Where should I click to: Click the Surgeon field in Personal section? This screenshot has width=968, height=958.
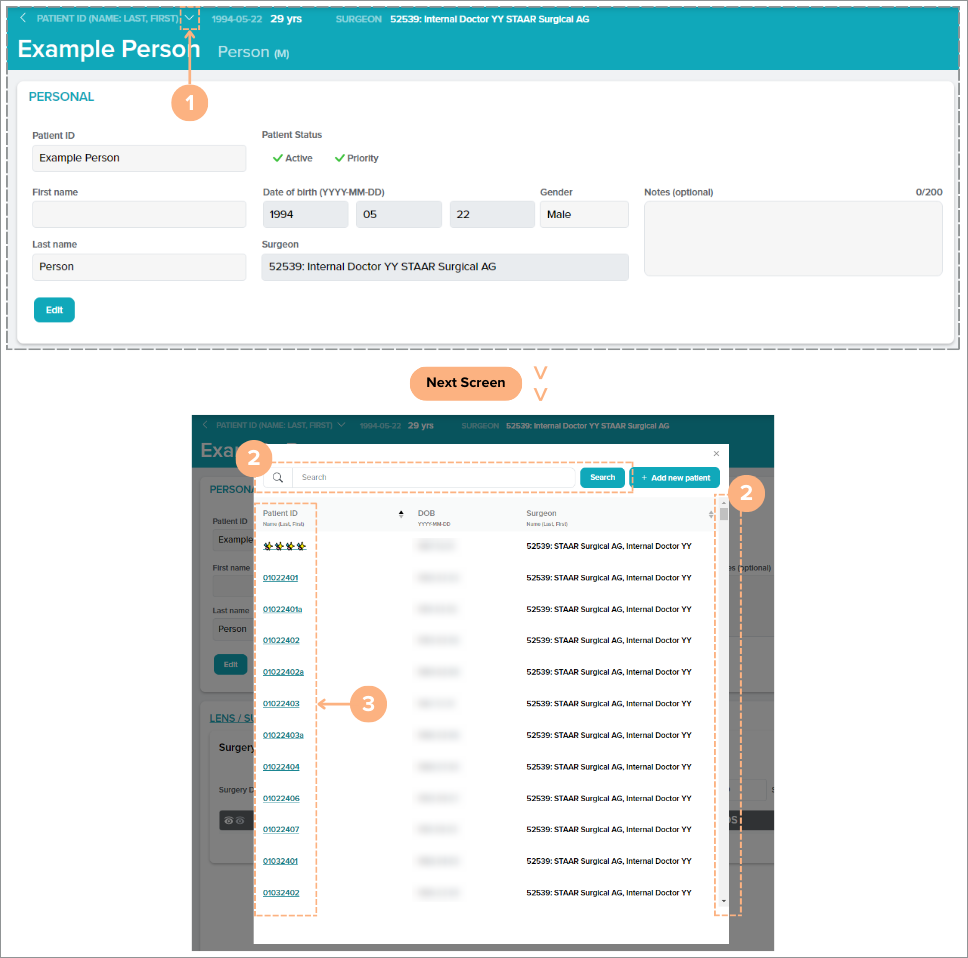[x=445, y=267]
